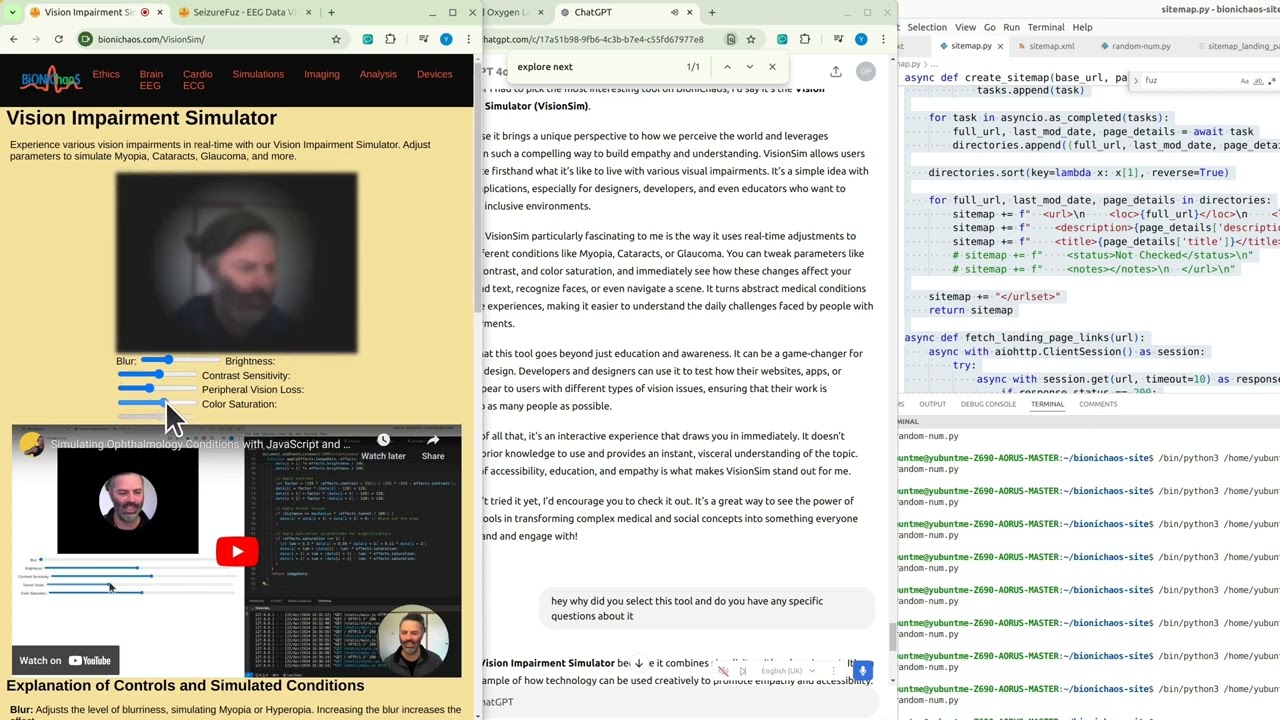Switch to the OUTPUT panel tab
The height and width of the screenshot is (720, 1280).
pyautogui.click(x=932, y=404)
